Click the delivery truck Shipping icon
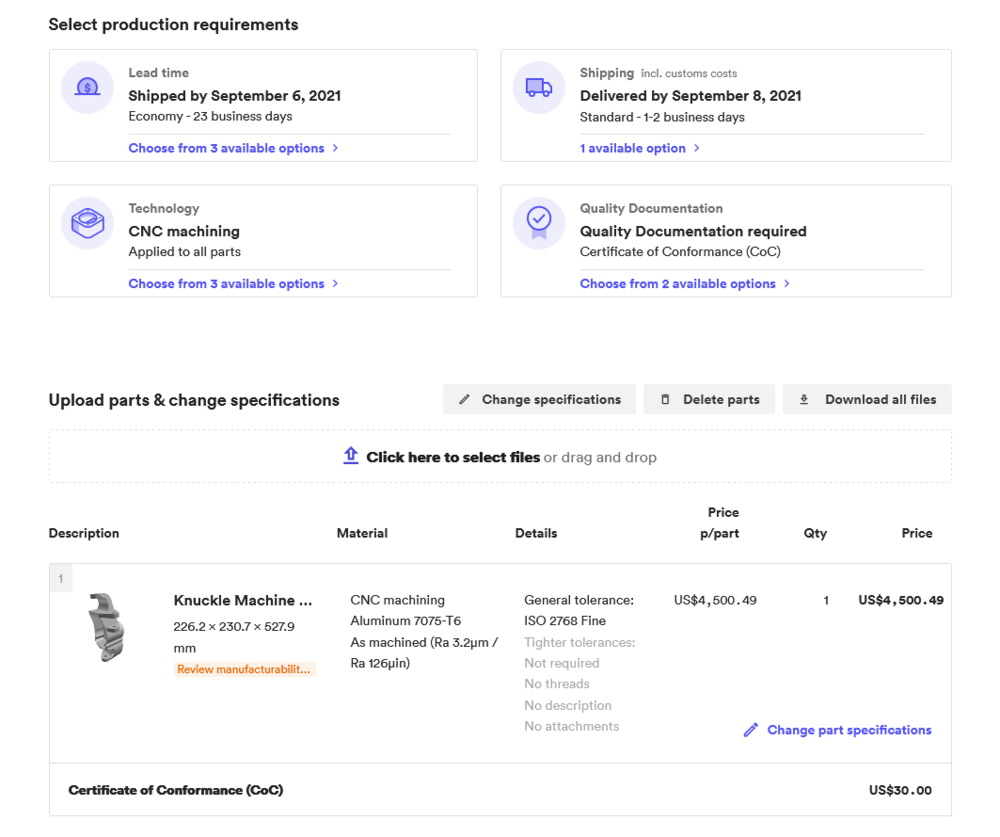This screenshot has width=1000, height=837. (538, 87)
